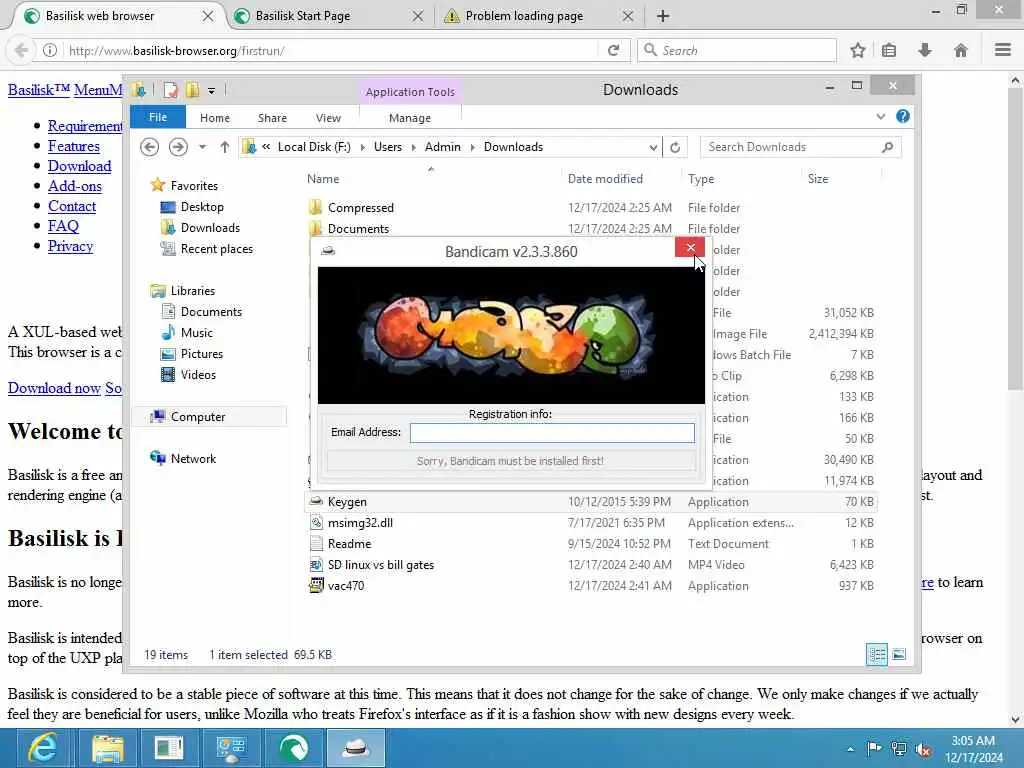Viewport: 1024px width, 768px height.
Task: Click the browser back arrow button
Action: 21,50
